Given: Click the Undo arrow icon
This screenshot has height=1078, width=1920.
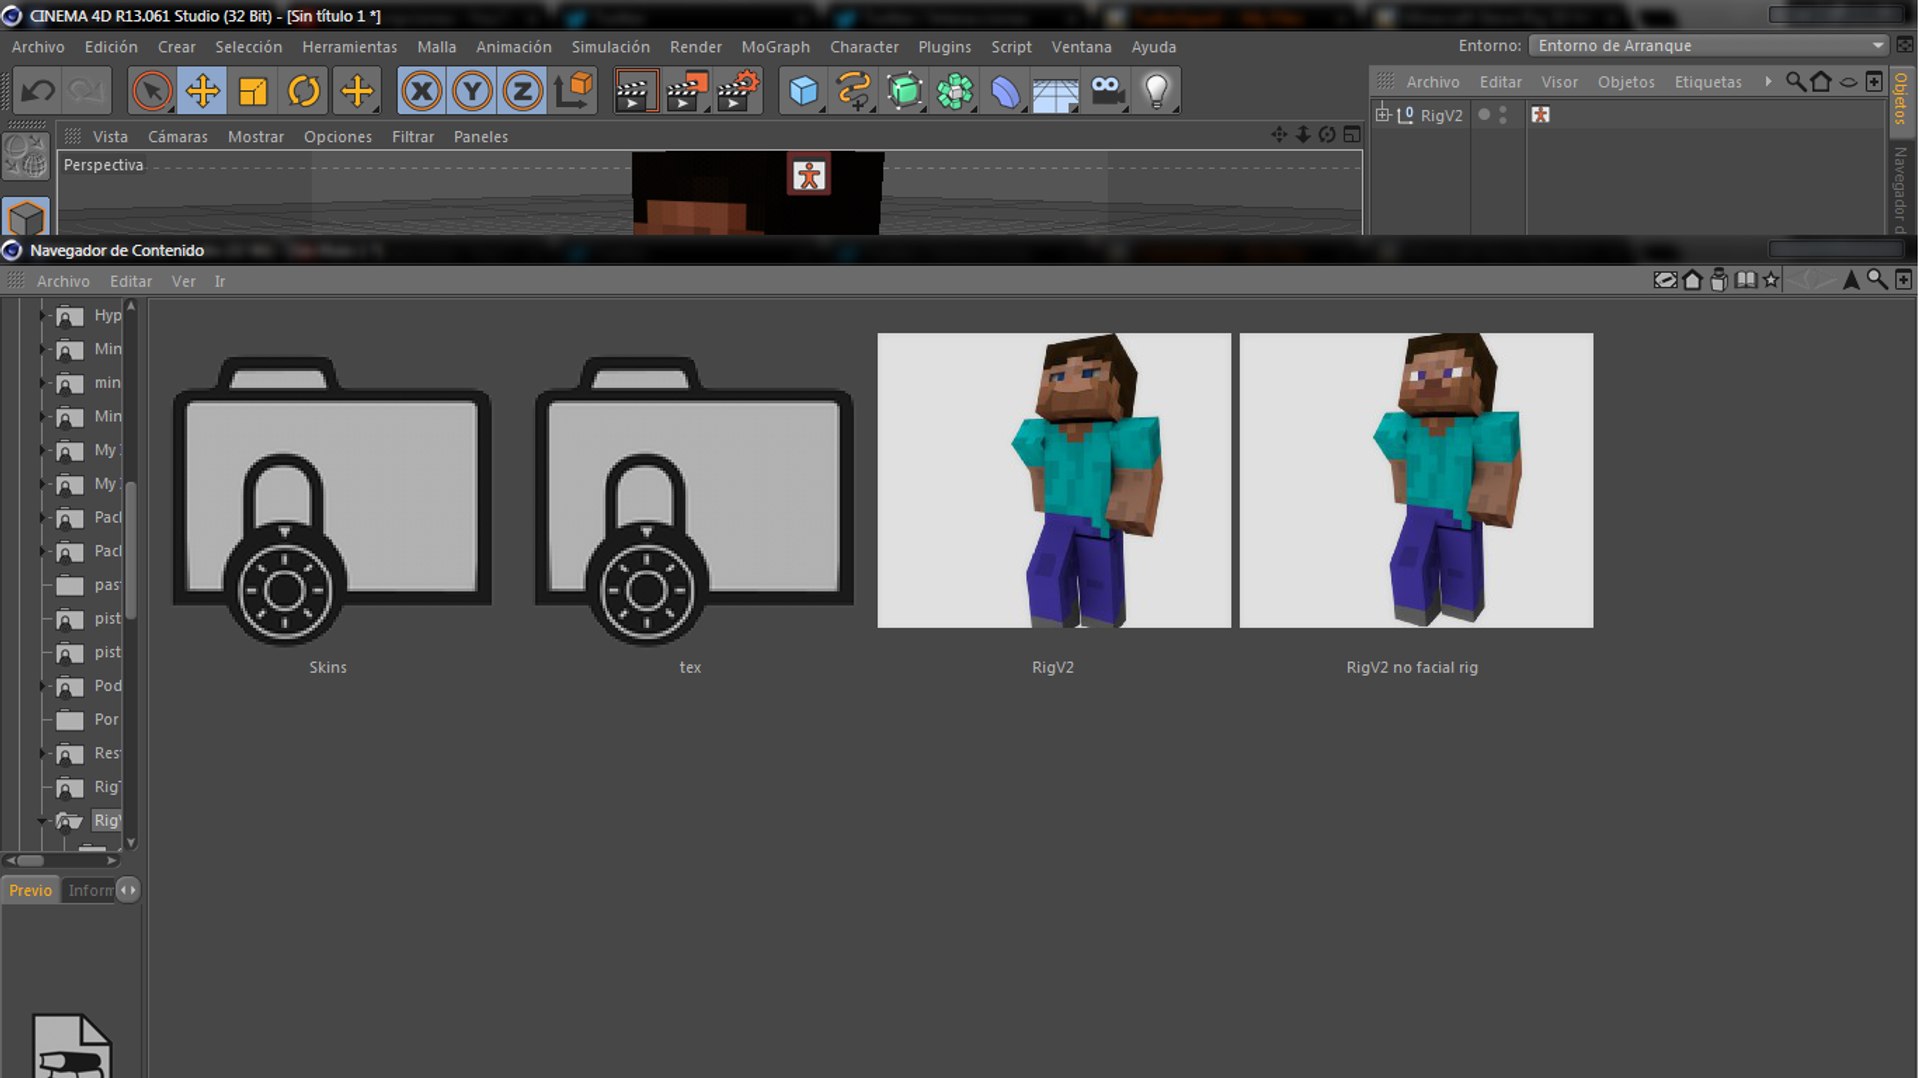Looking at the screenshot, I should click(38, 91).
